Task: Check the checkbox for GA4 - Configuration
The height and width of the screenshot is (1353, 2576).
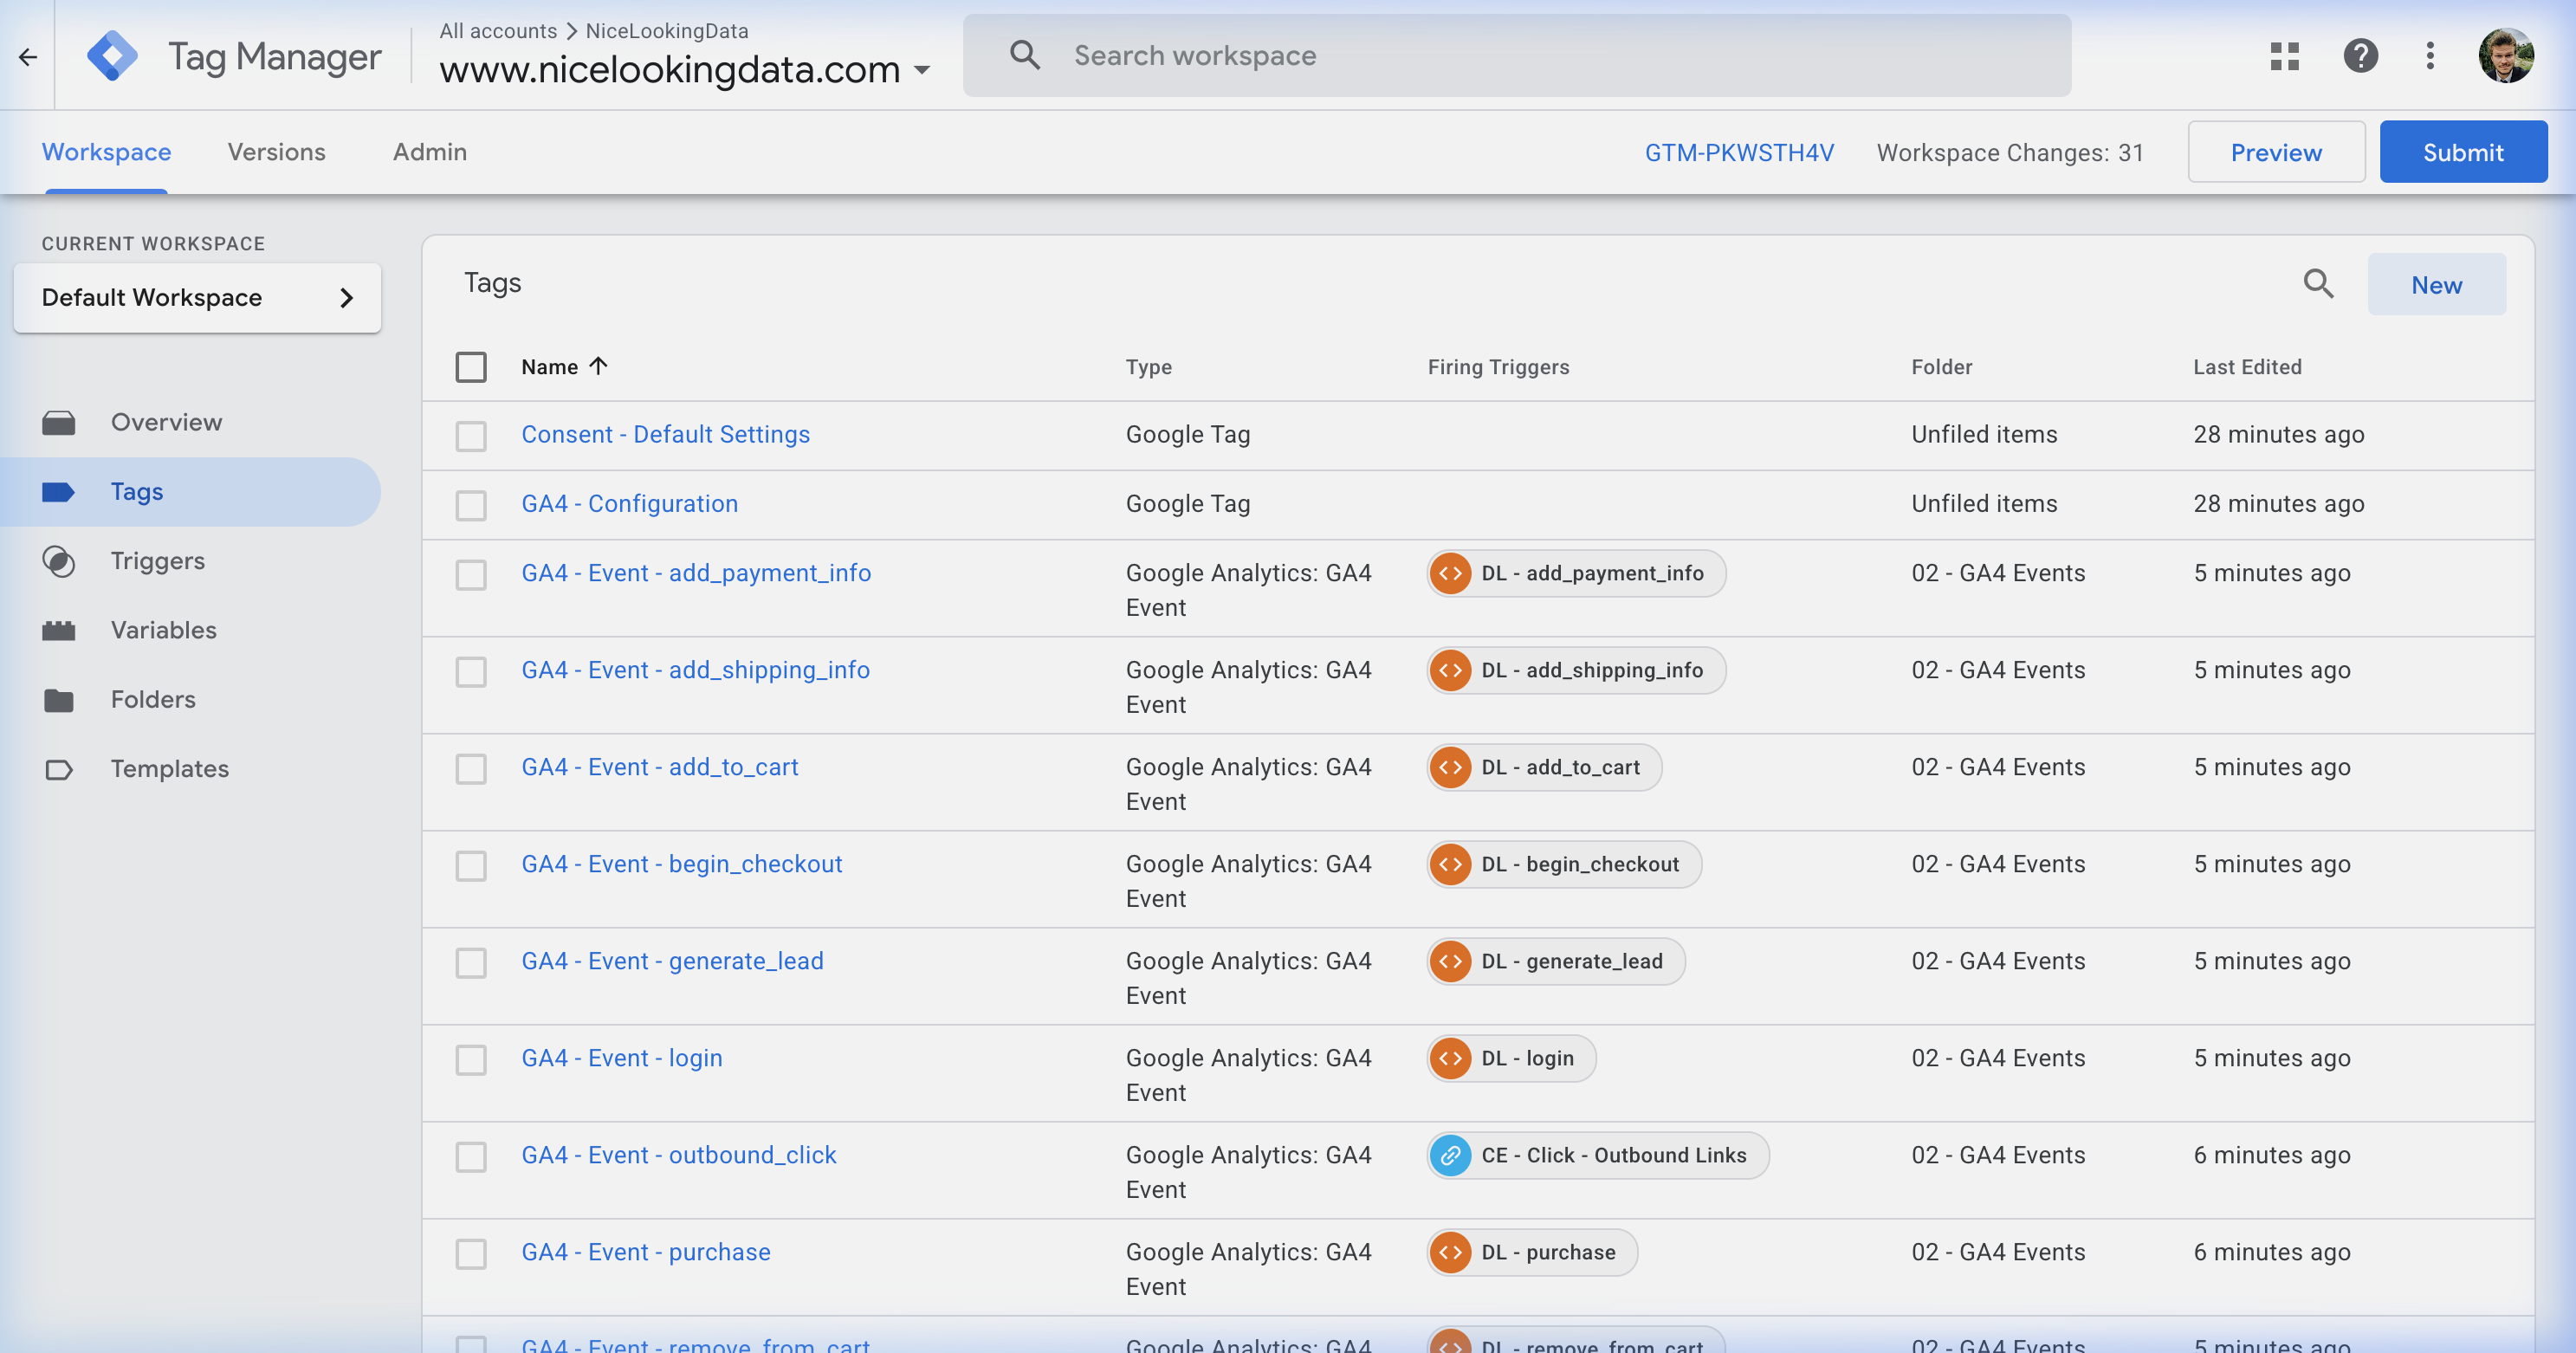Action: [471, 505]
